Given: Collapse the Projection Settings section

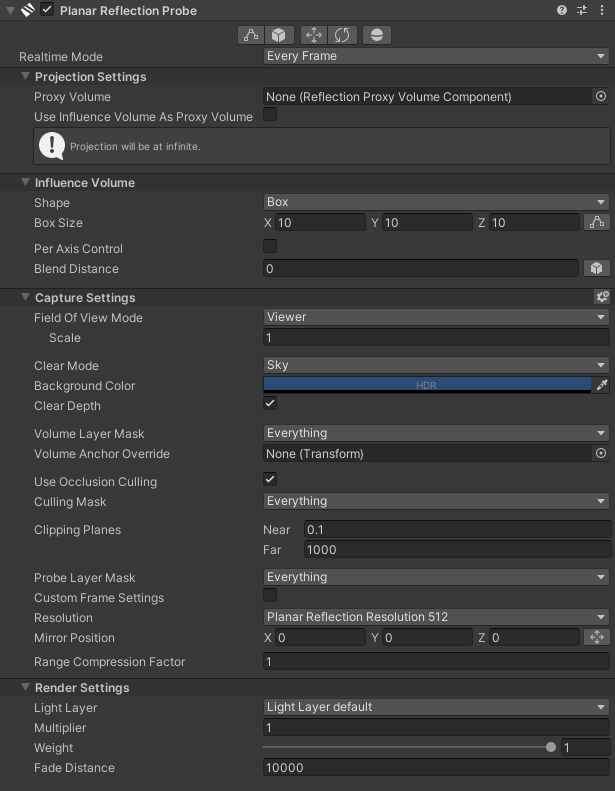Looking at the screenshot, I should point(26,77).
